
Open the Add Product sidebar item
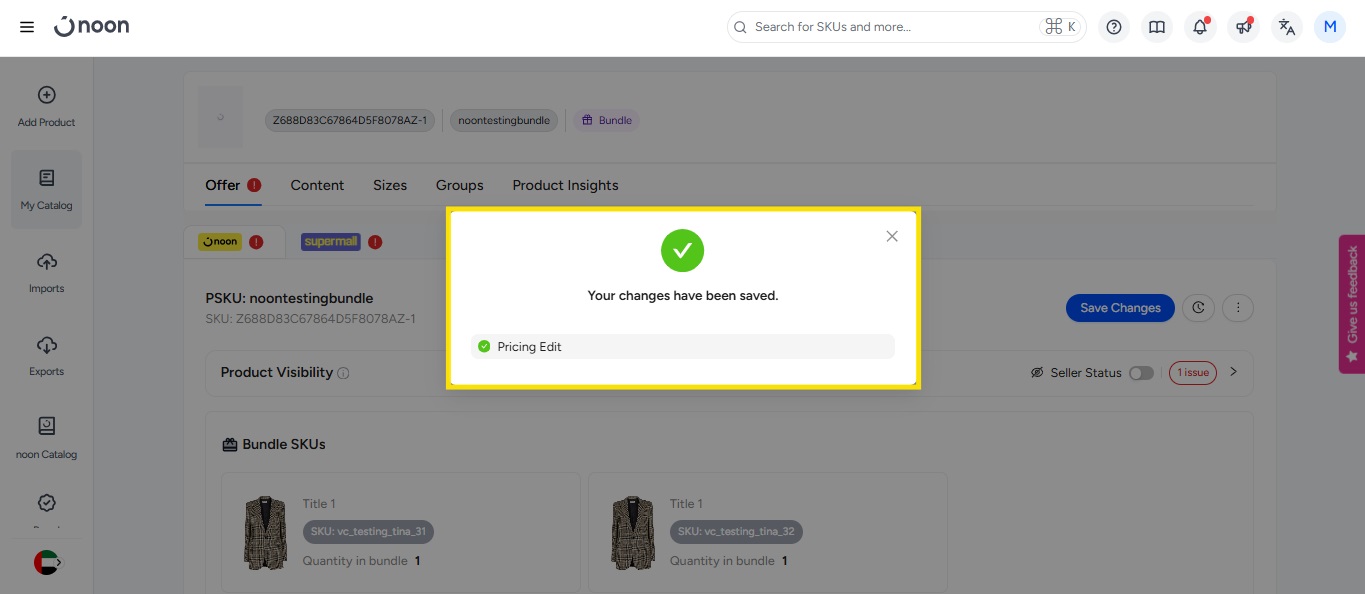click(x=46, y=106)
